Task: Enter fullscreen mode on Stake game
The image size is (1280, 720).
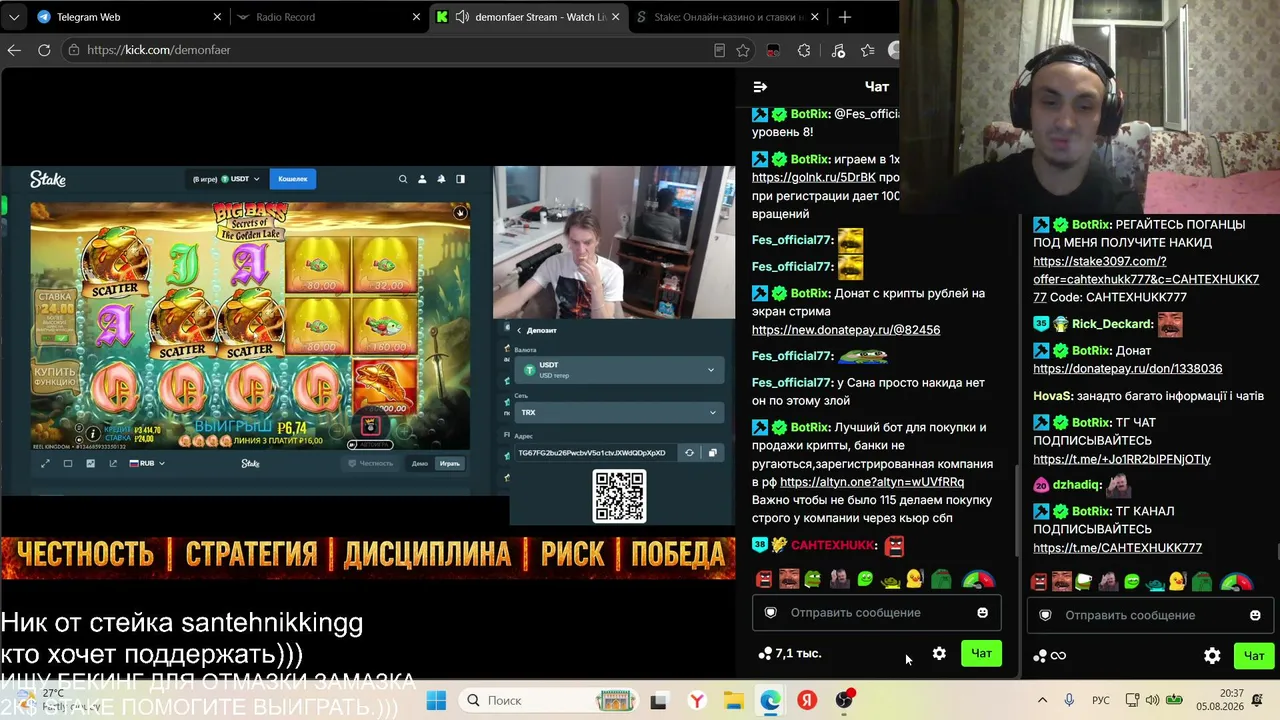Action: click(x=45, y=463)
